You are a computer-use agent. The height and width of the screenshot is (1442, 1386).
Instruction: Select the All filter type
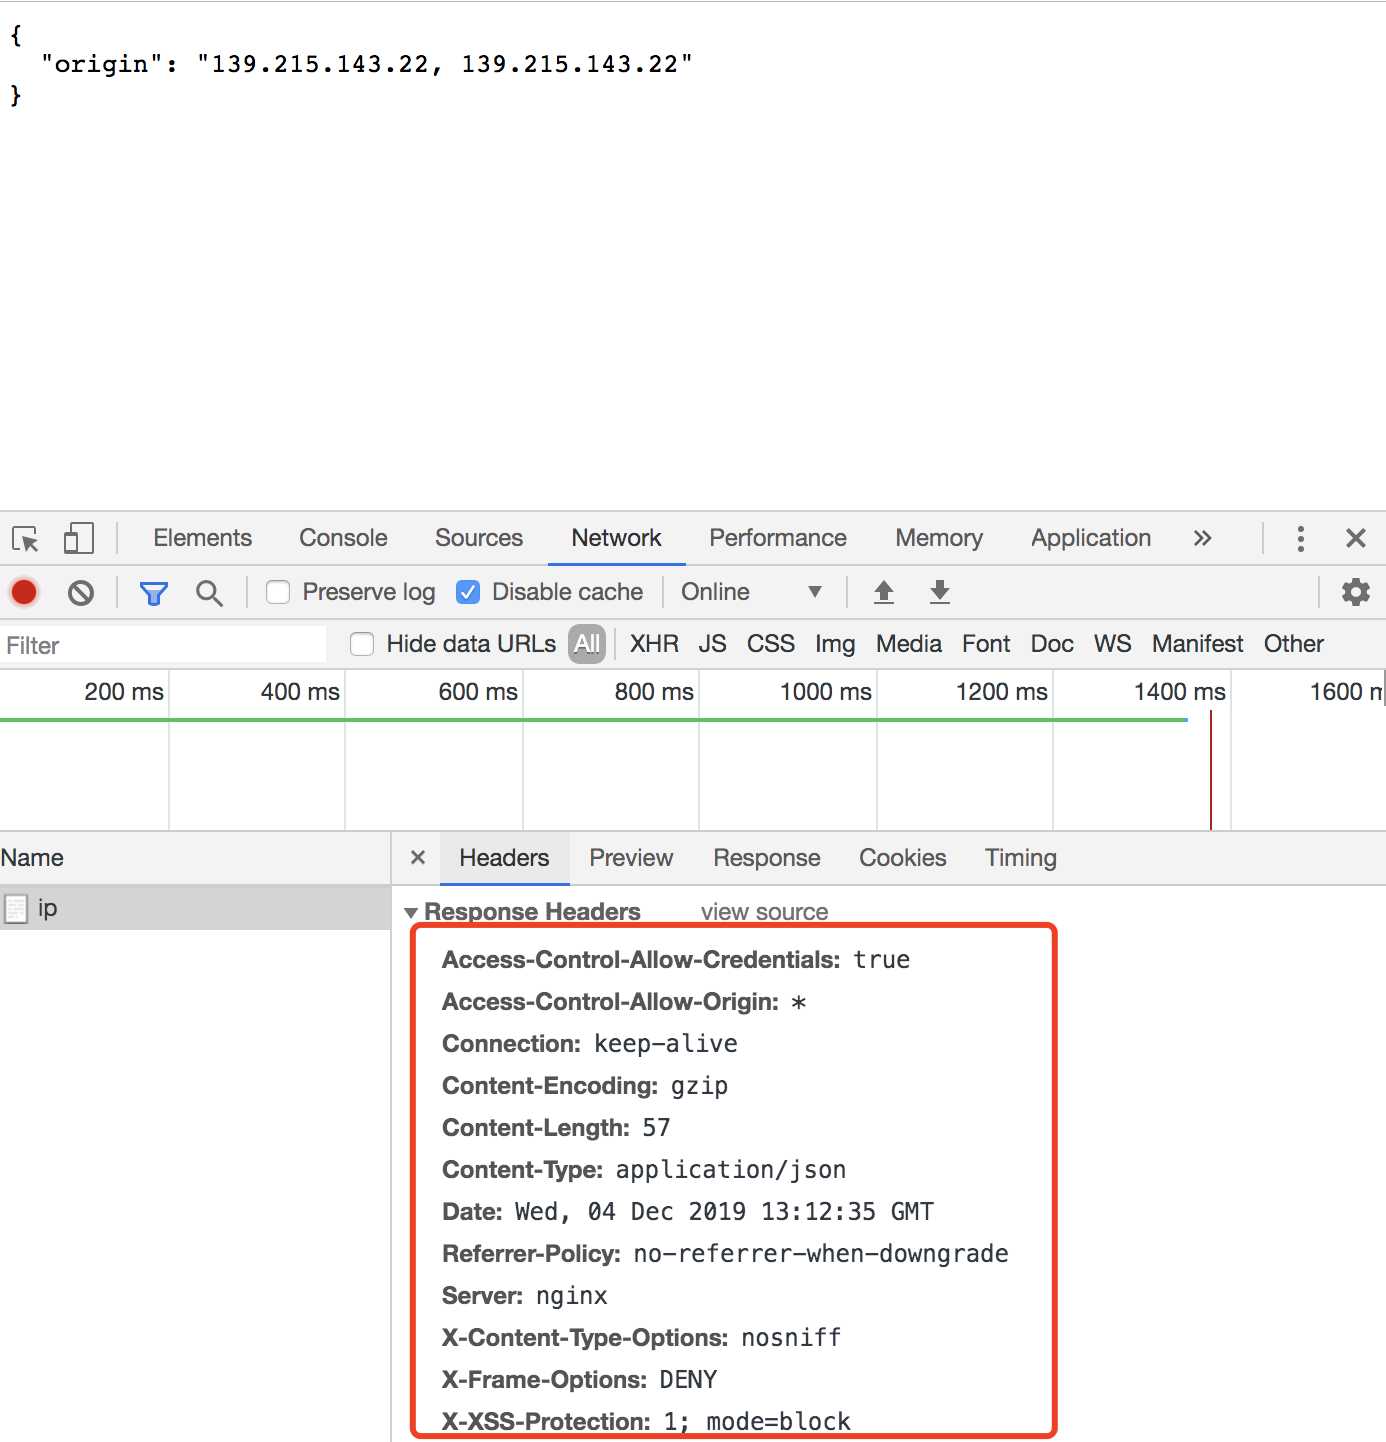[x=587, y=644]
